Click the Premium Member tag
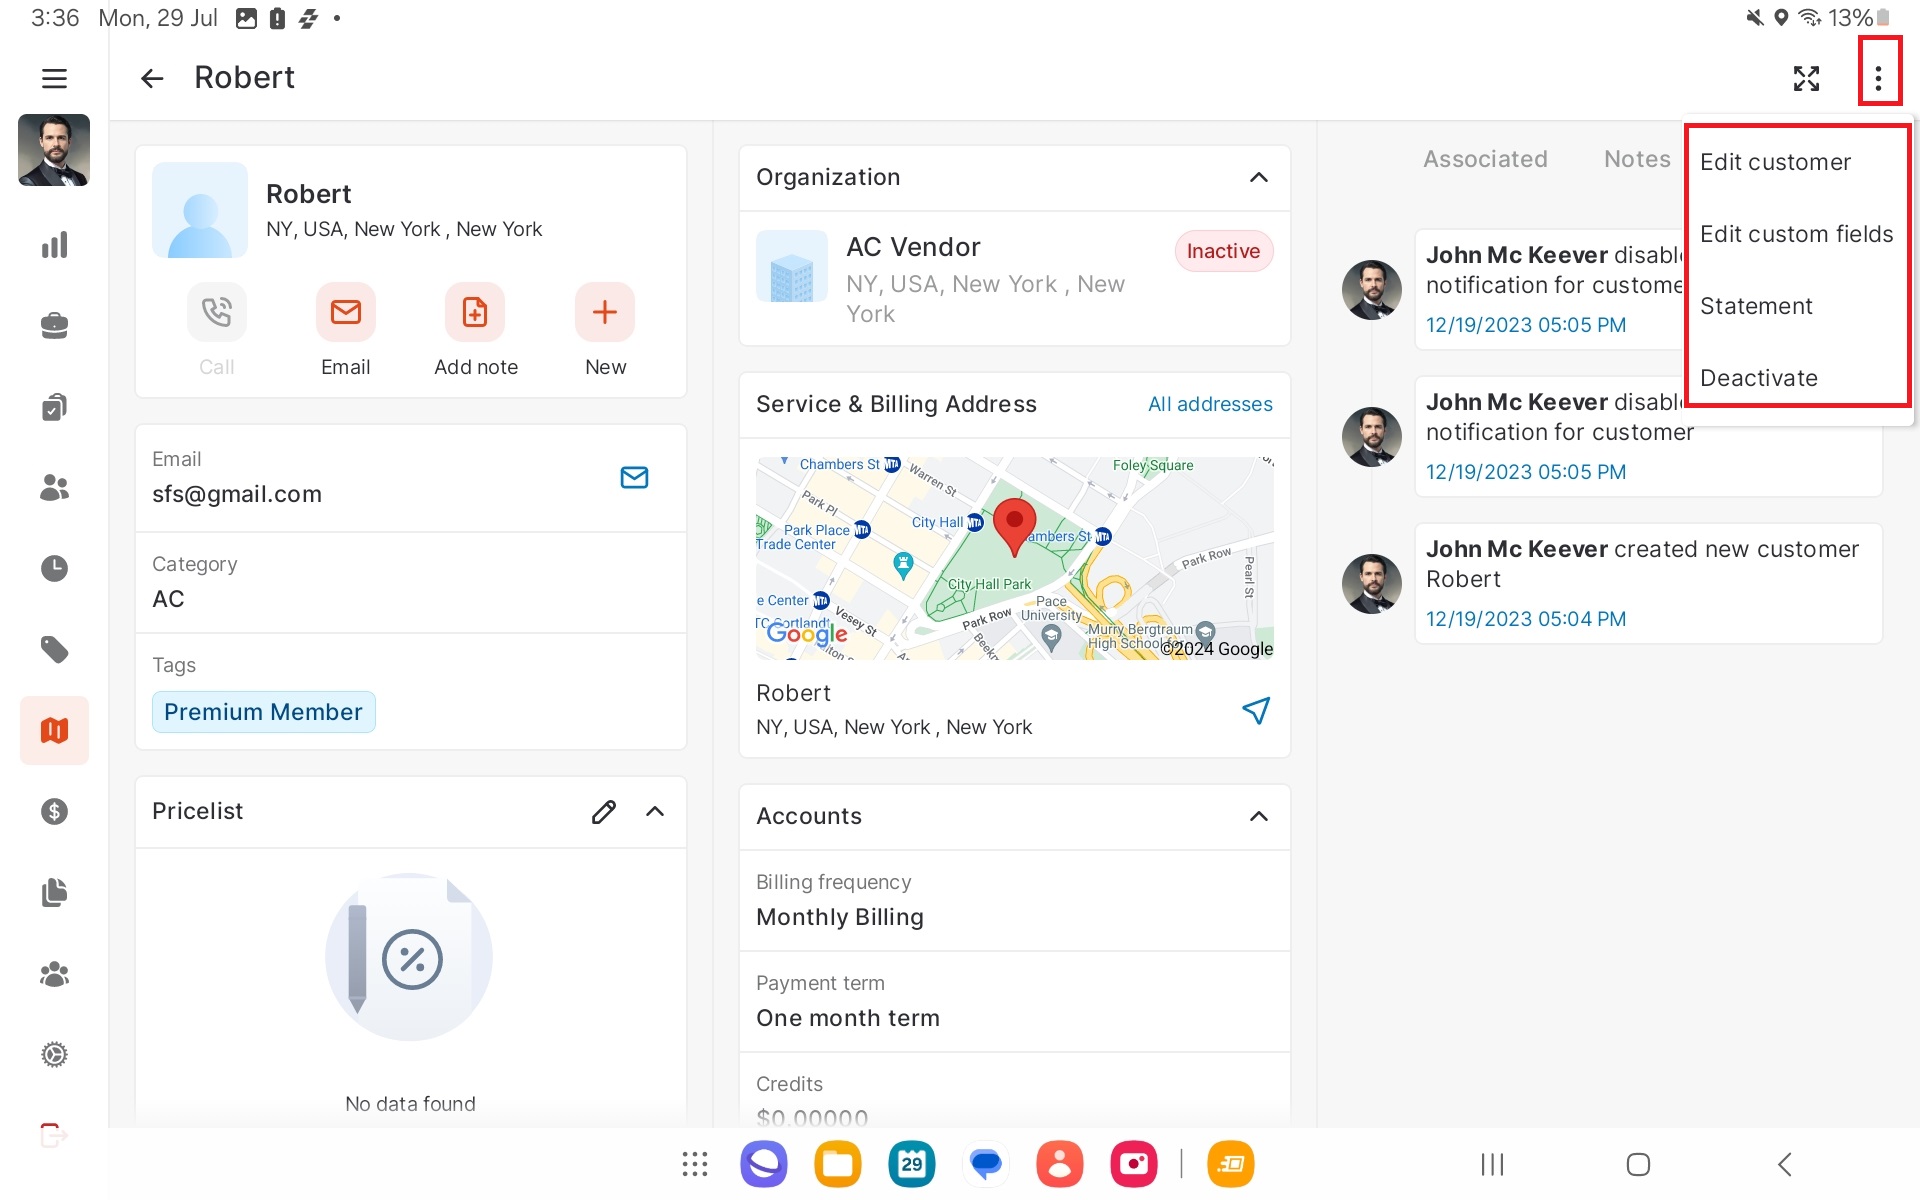This screenshot has width=1920, height=1200. 263,712
